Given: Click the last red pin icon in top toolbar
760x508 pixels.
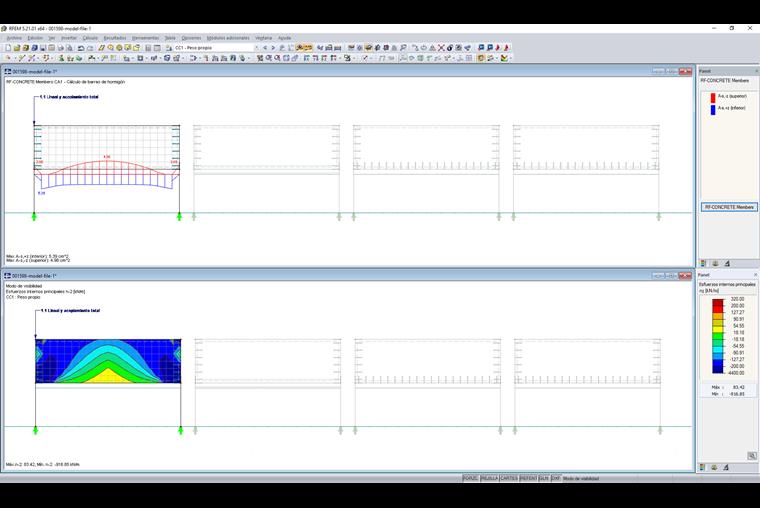Looking at the screenshot, I should [507, 48].
